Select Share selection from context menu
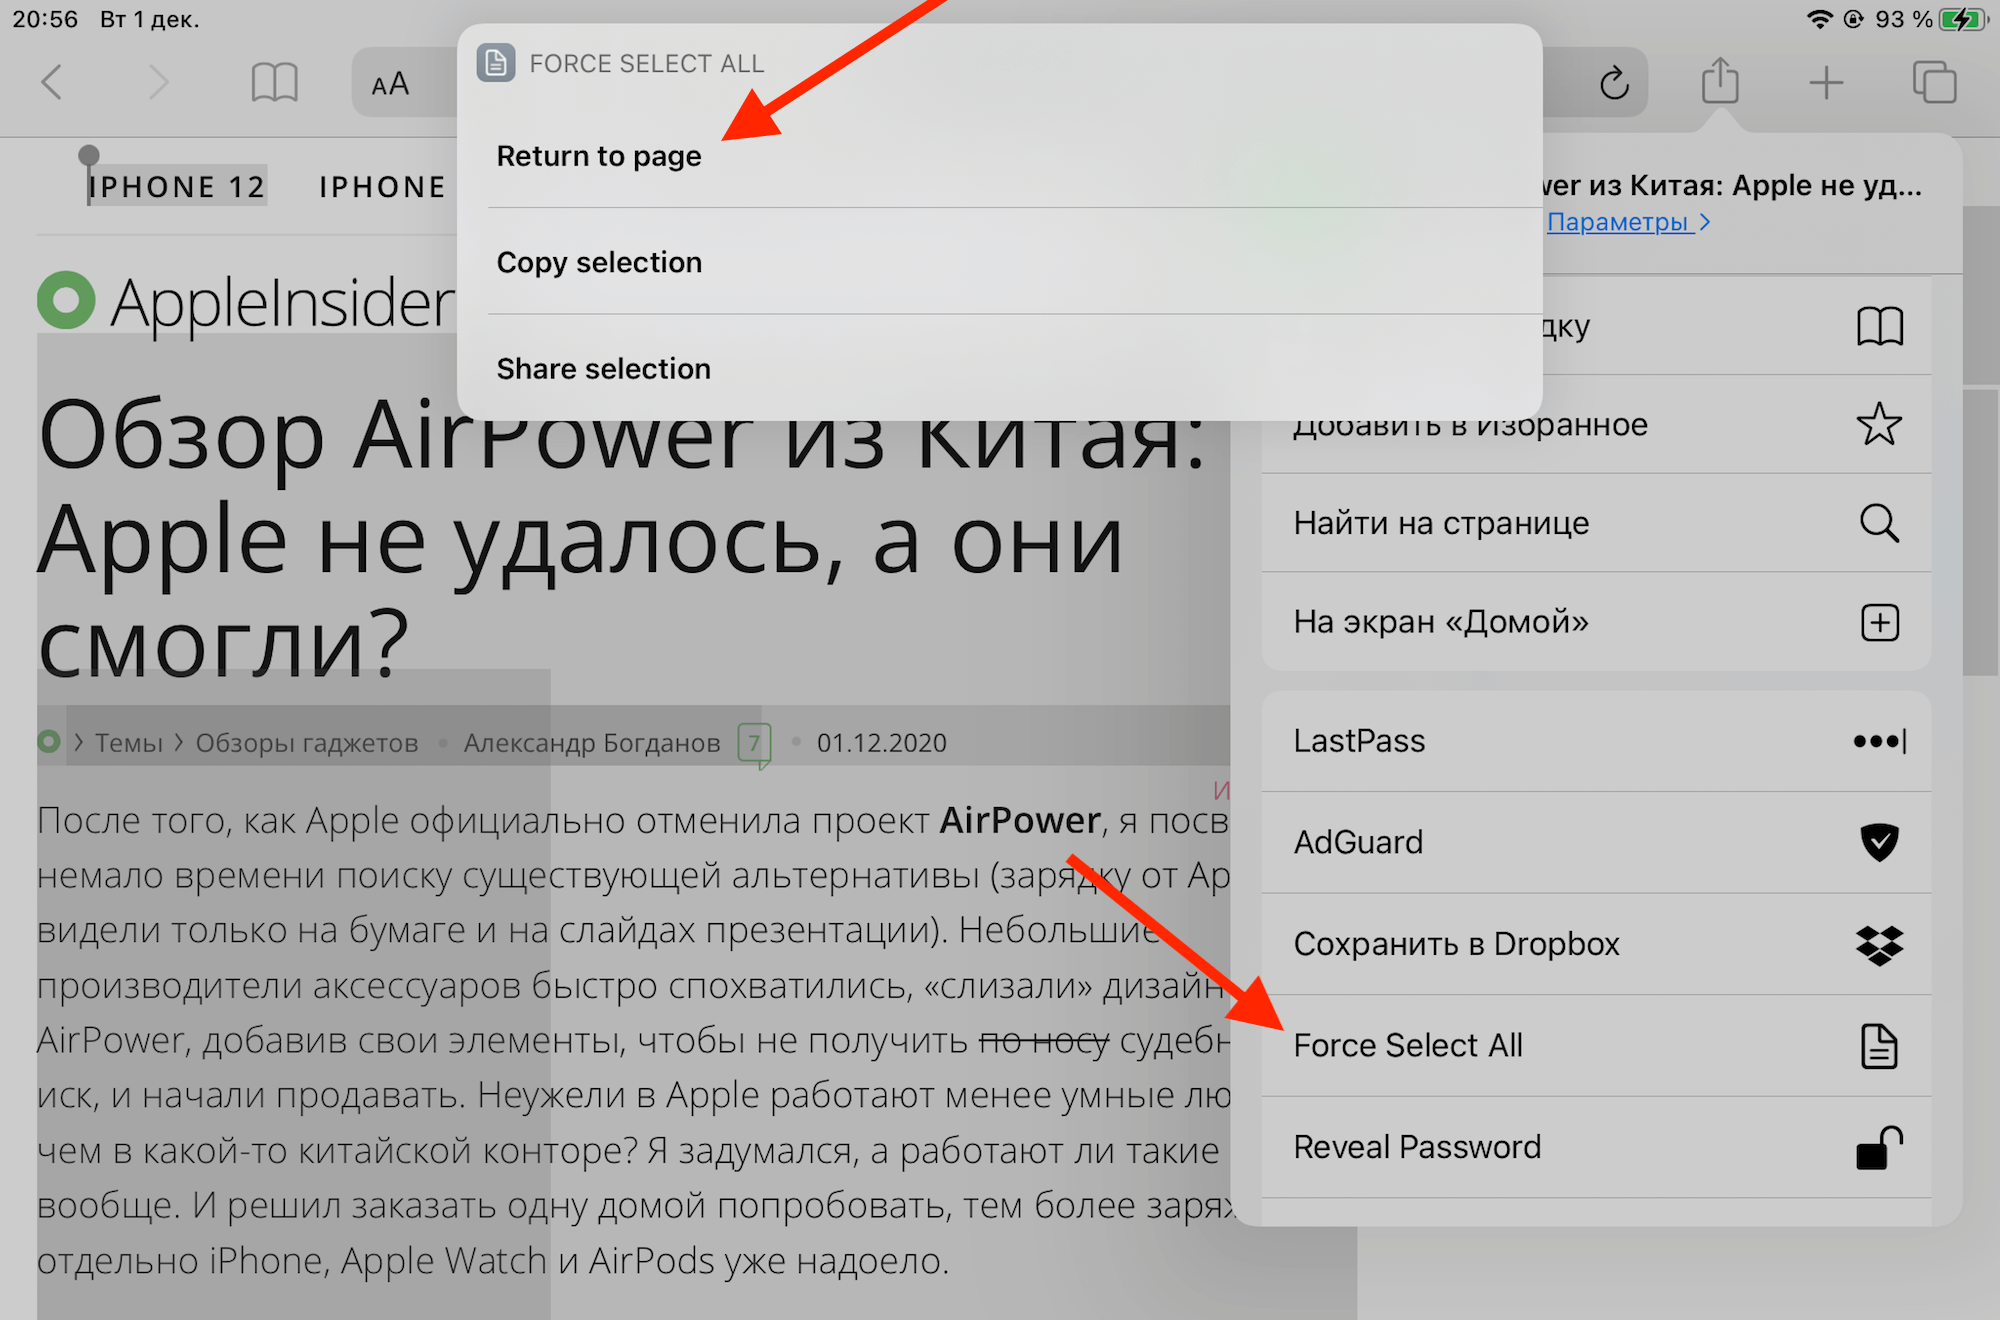2000x1320 pixels. pyautogui.click(x=602, y=370)
